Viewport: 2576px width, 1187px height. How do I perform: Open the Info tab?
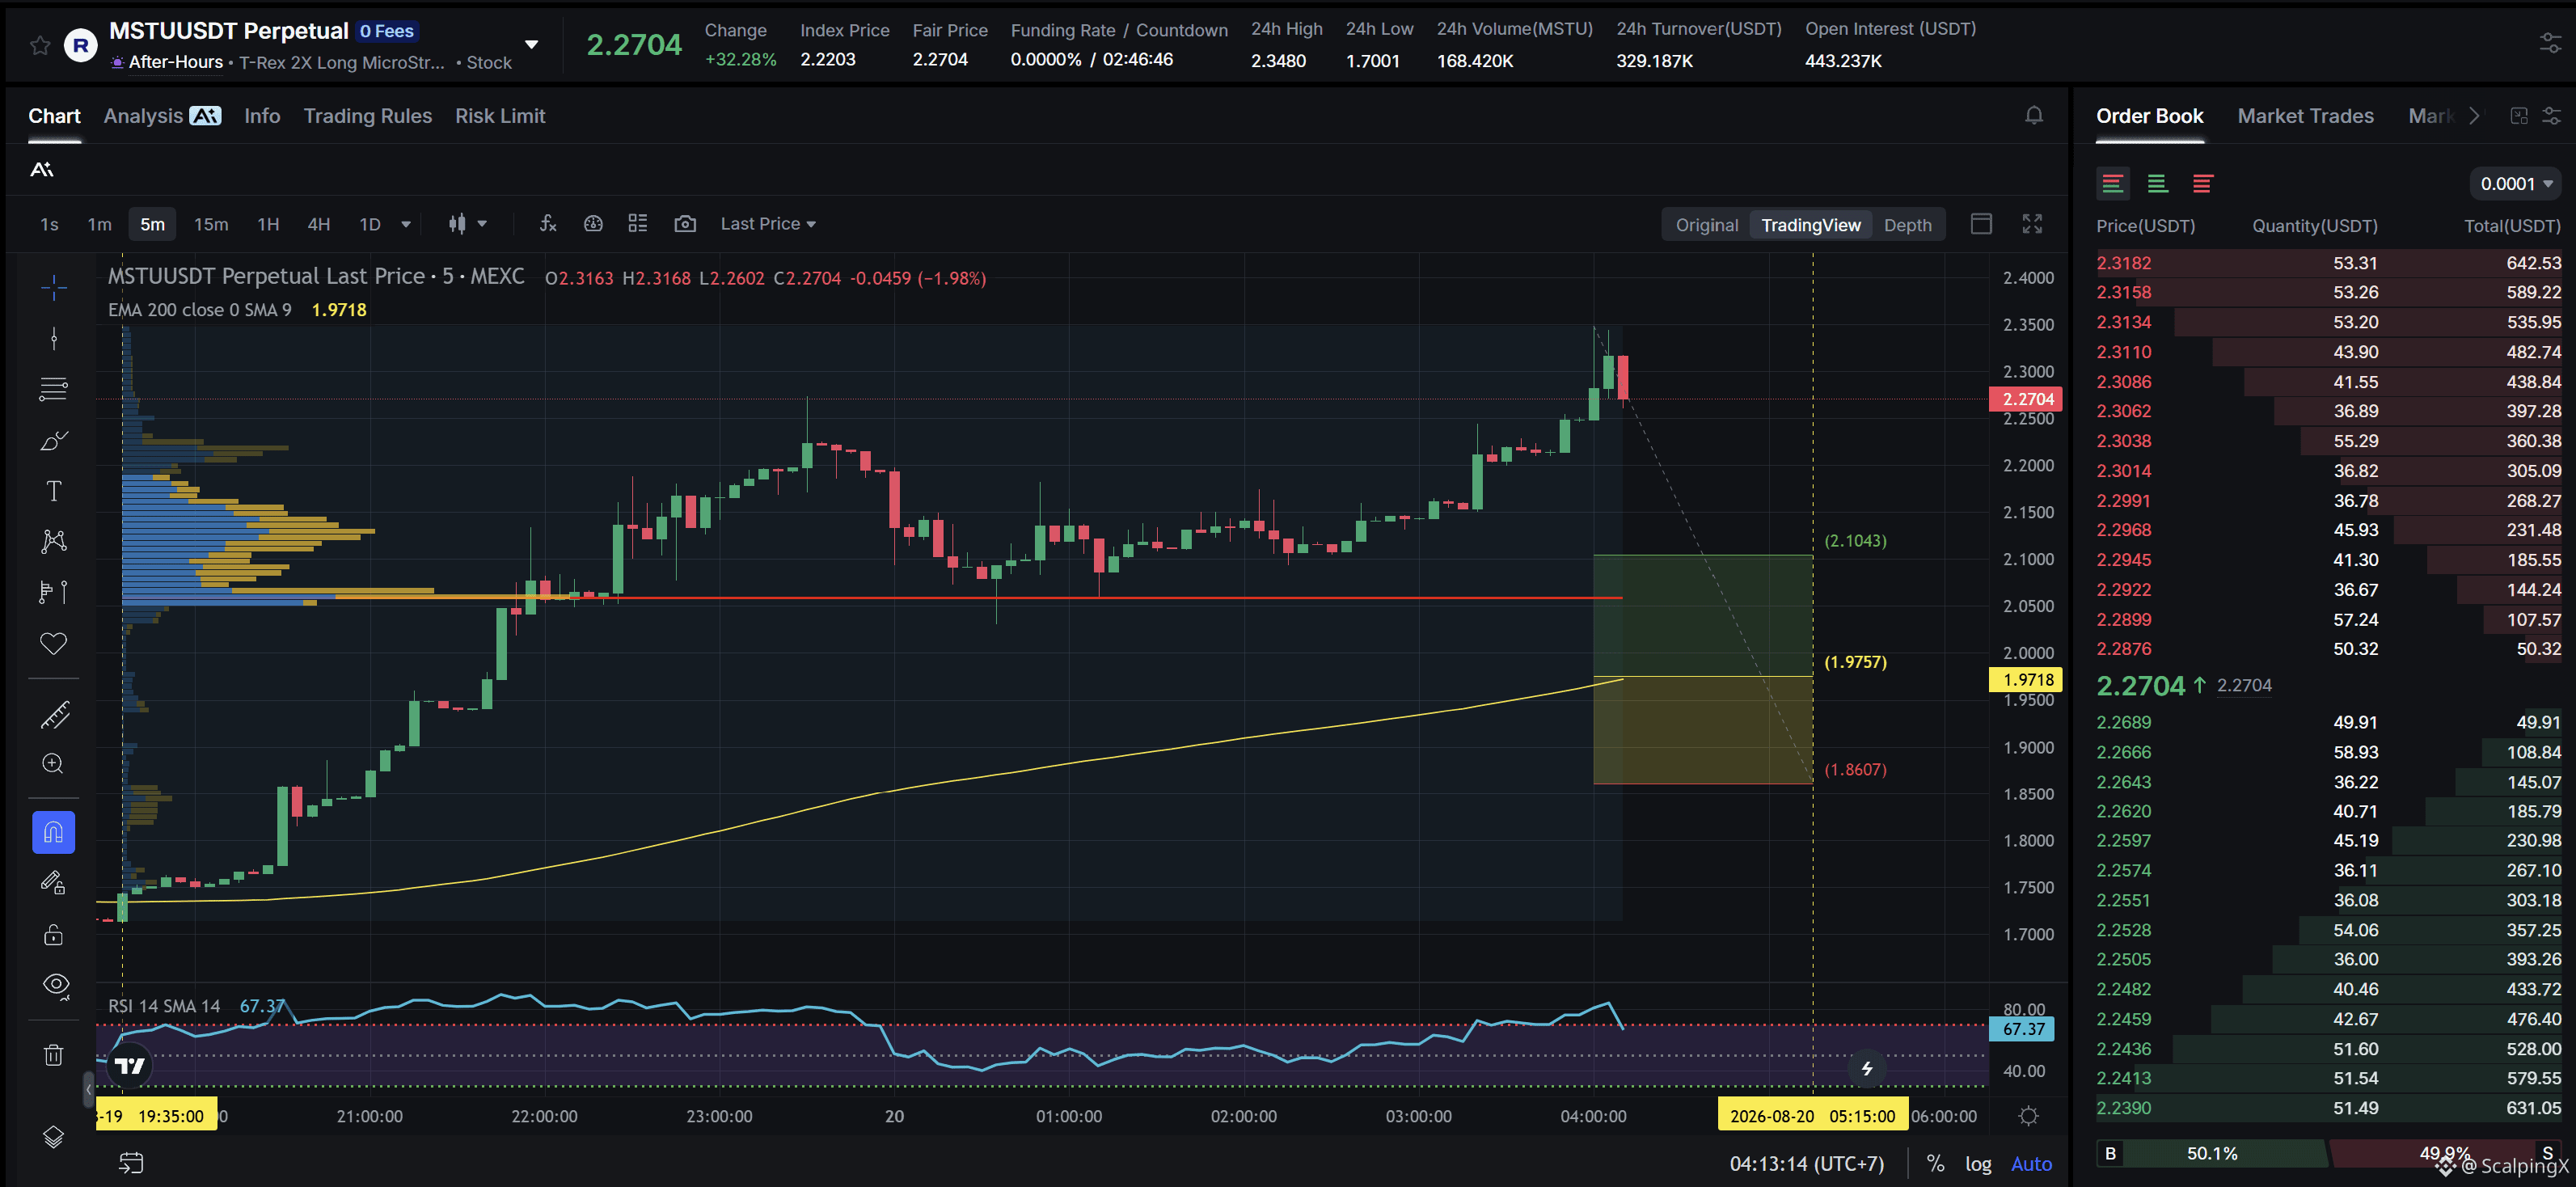262,116
